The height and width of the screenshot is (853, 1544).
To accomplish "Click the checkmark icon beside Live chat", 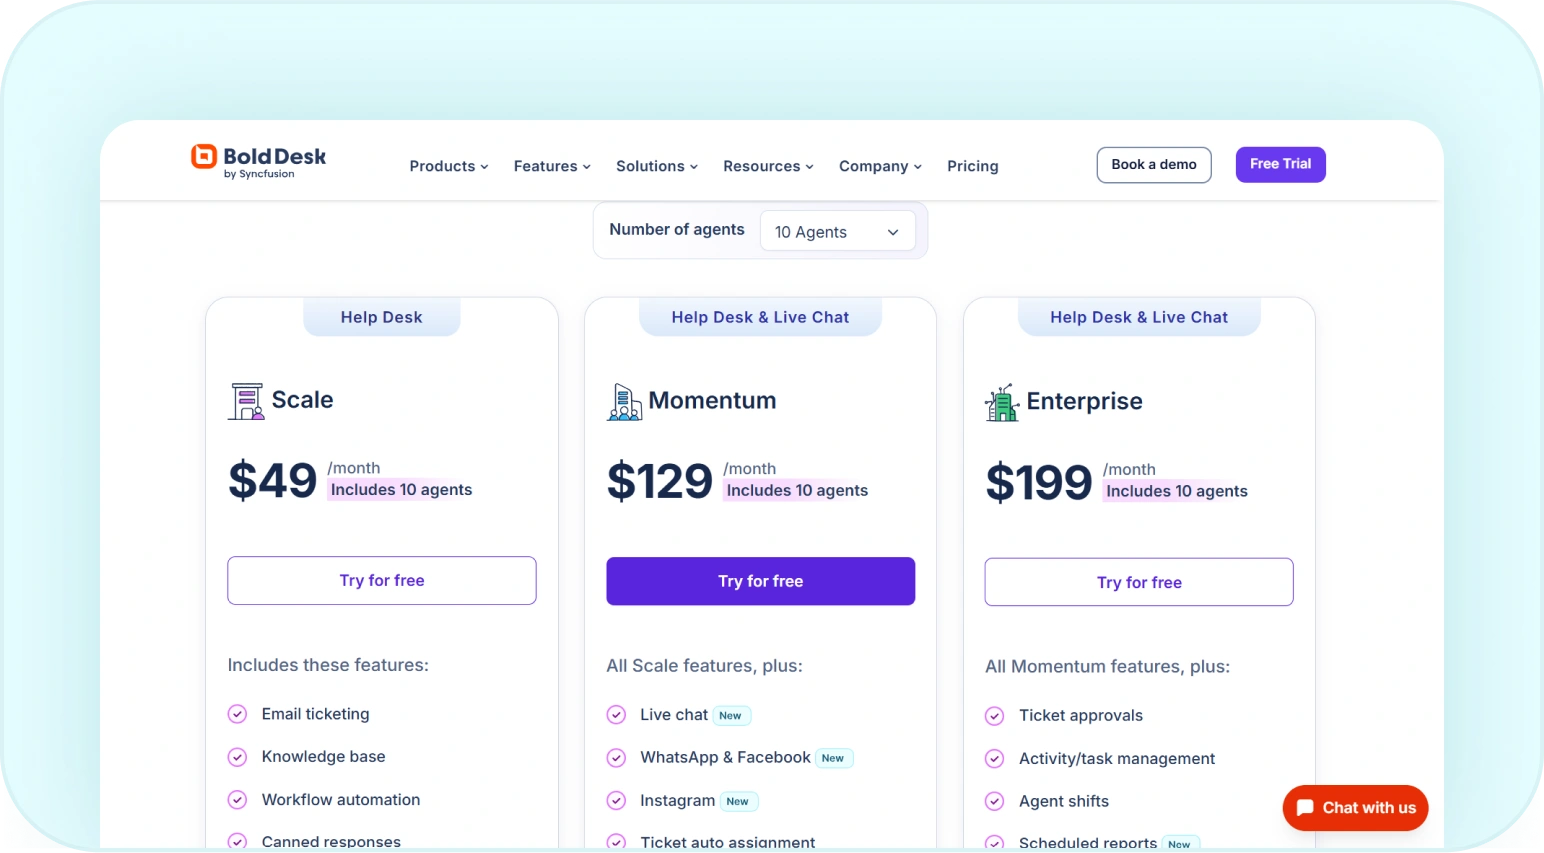I will coord(616,714).
